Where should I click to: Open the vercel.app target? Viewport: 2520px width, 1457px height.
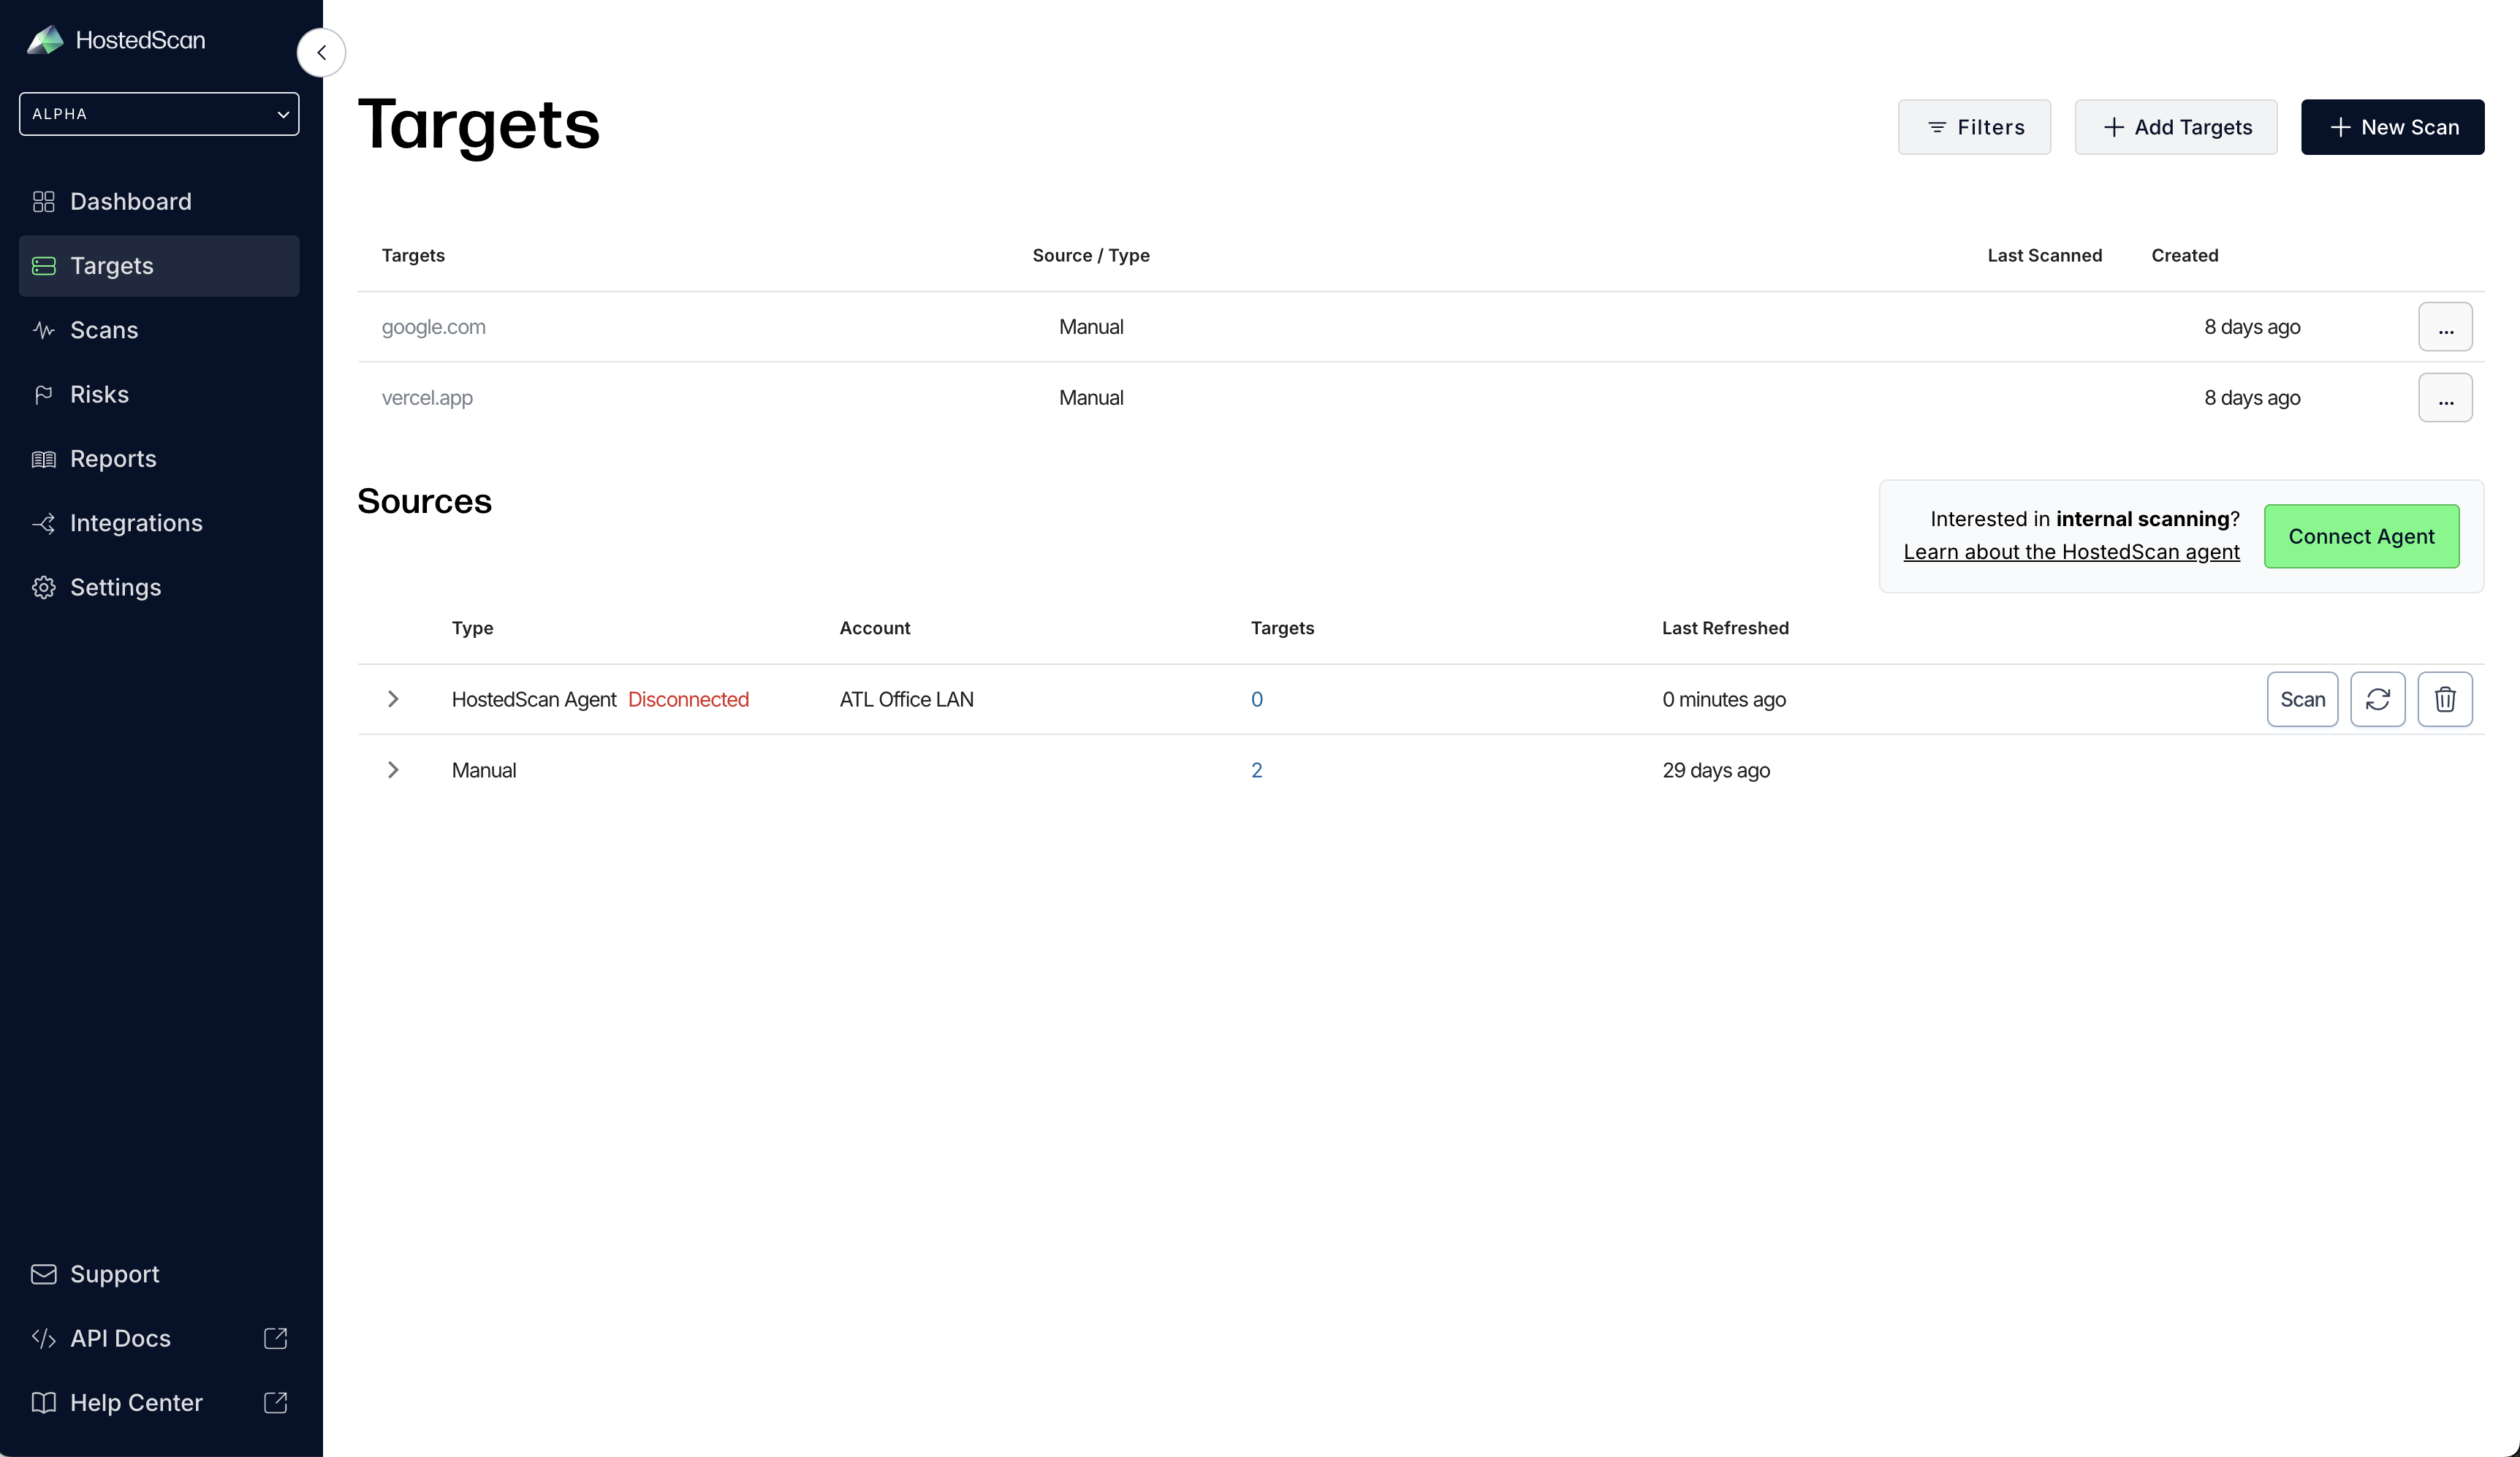(x=427, y=398)
